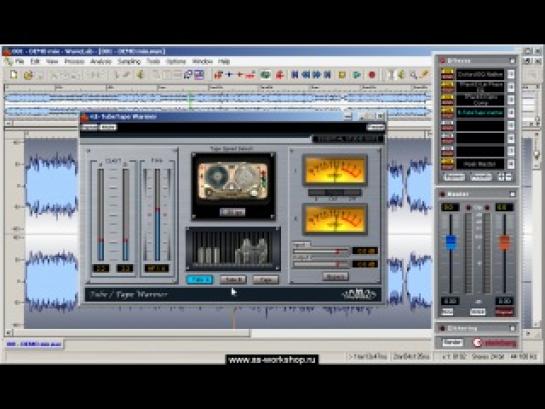Select Tube B mode in the Warmer plugin
545x409 pixels.
[233, 279]
